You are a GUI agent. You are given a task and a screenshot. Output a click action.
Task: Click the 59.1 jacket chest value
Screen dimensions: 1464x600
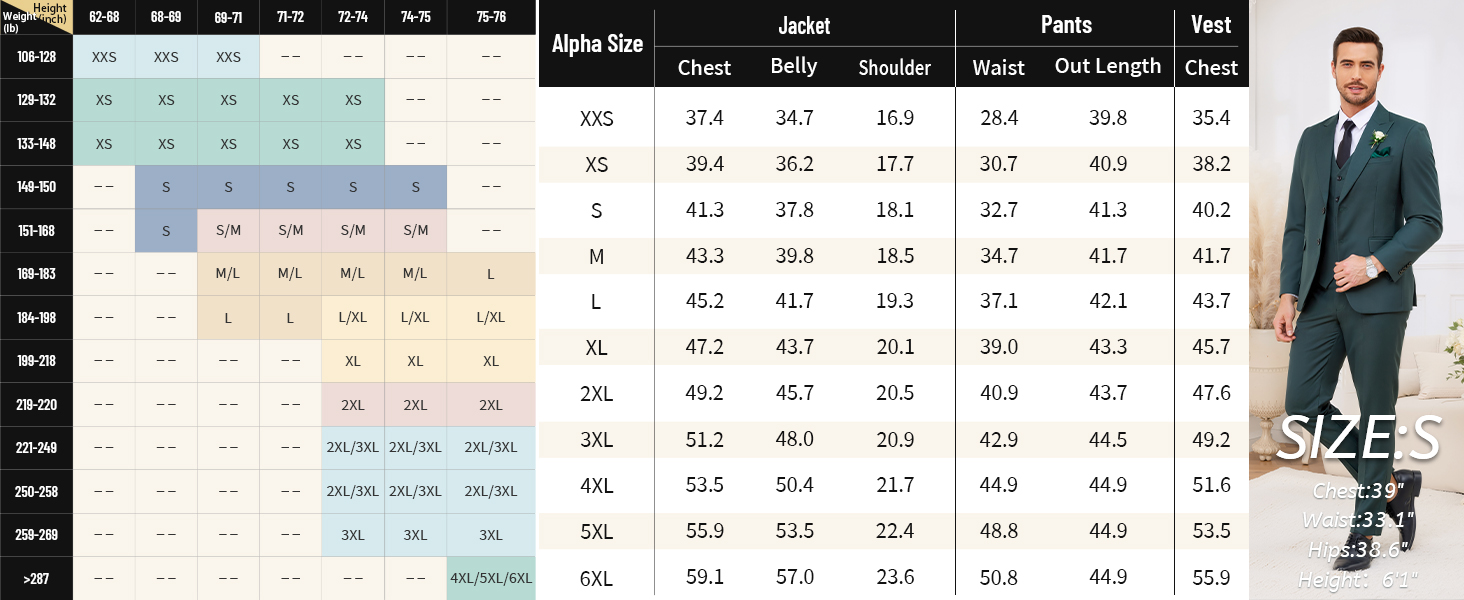click(x=704, y=577)
